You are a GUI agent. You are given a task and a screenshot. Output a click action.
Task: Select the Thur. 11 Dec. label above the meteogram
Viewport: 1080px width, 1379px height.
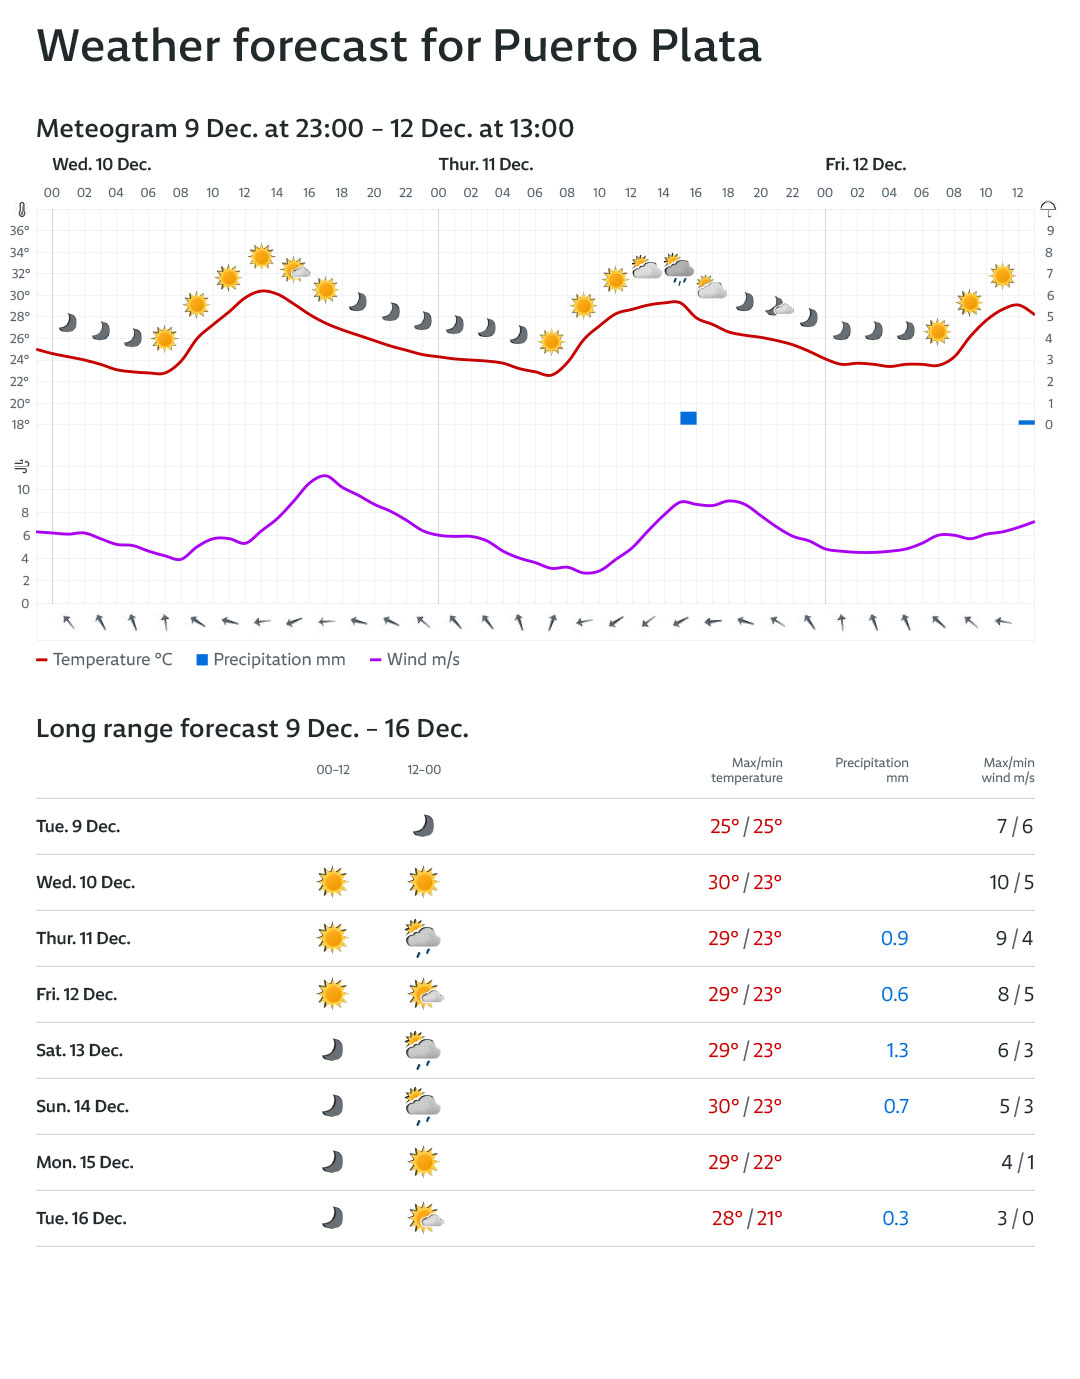click(x=486, y=165)
